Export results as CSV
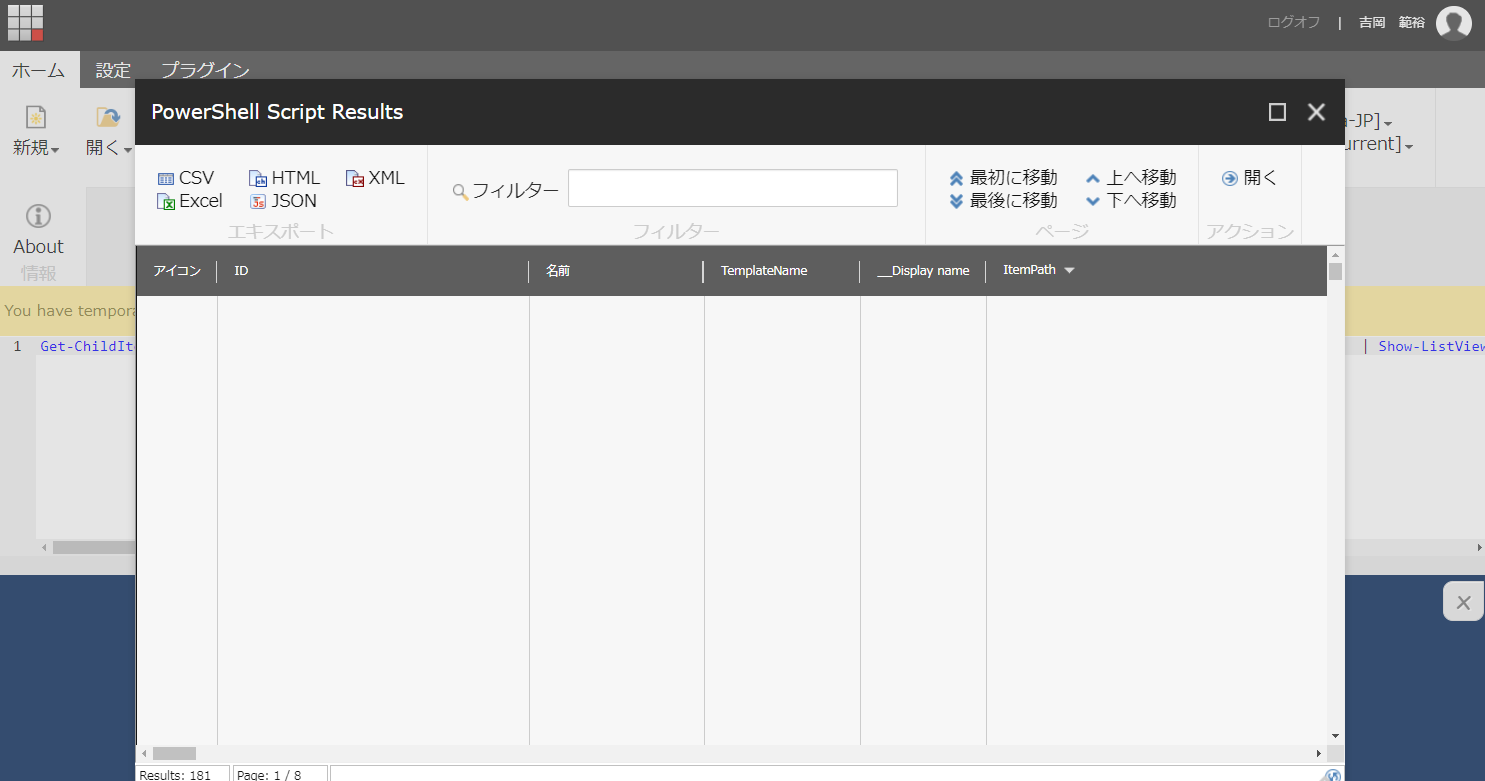Image resolution: width=1485 pixels, height=781 pixels. pos(186,178)
